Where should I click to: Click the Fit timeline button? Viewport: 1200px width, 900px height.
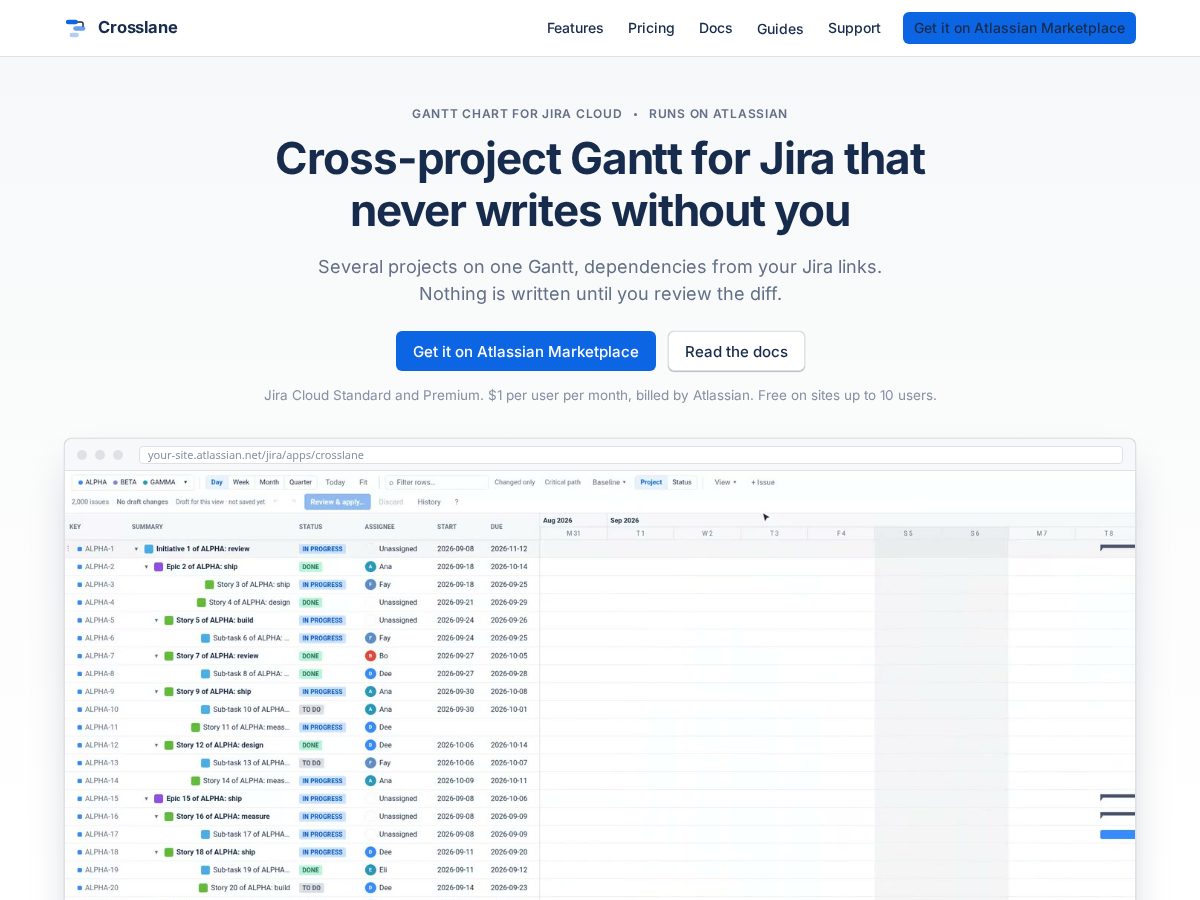point(363,482)
